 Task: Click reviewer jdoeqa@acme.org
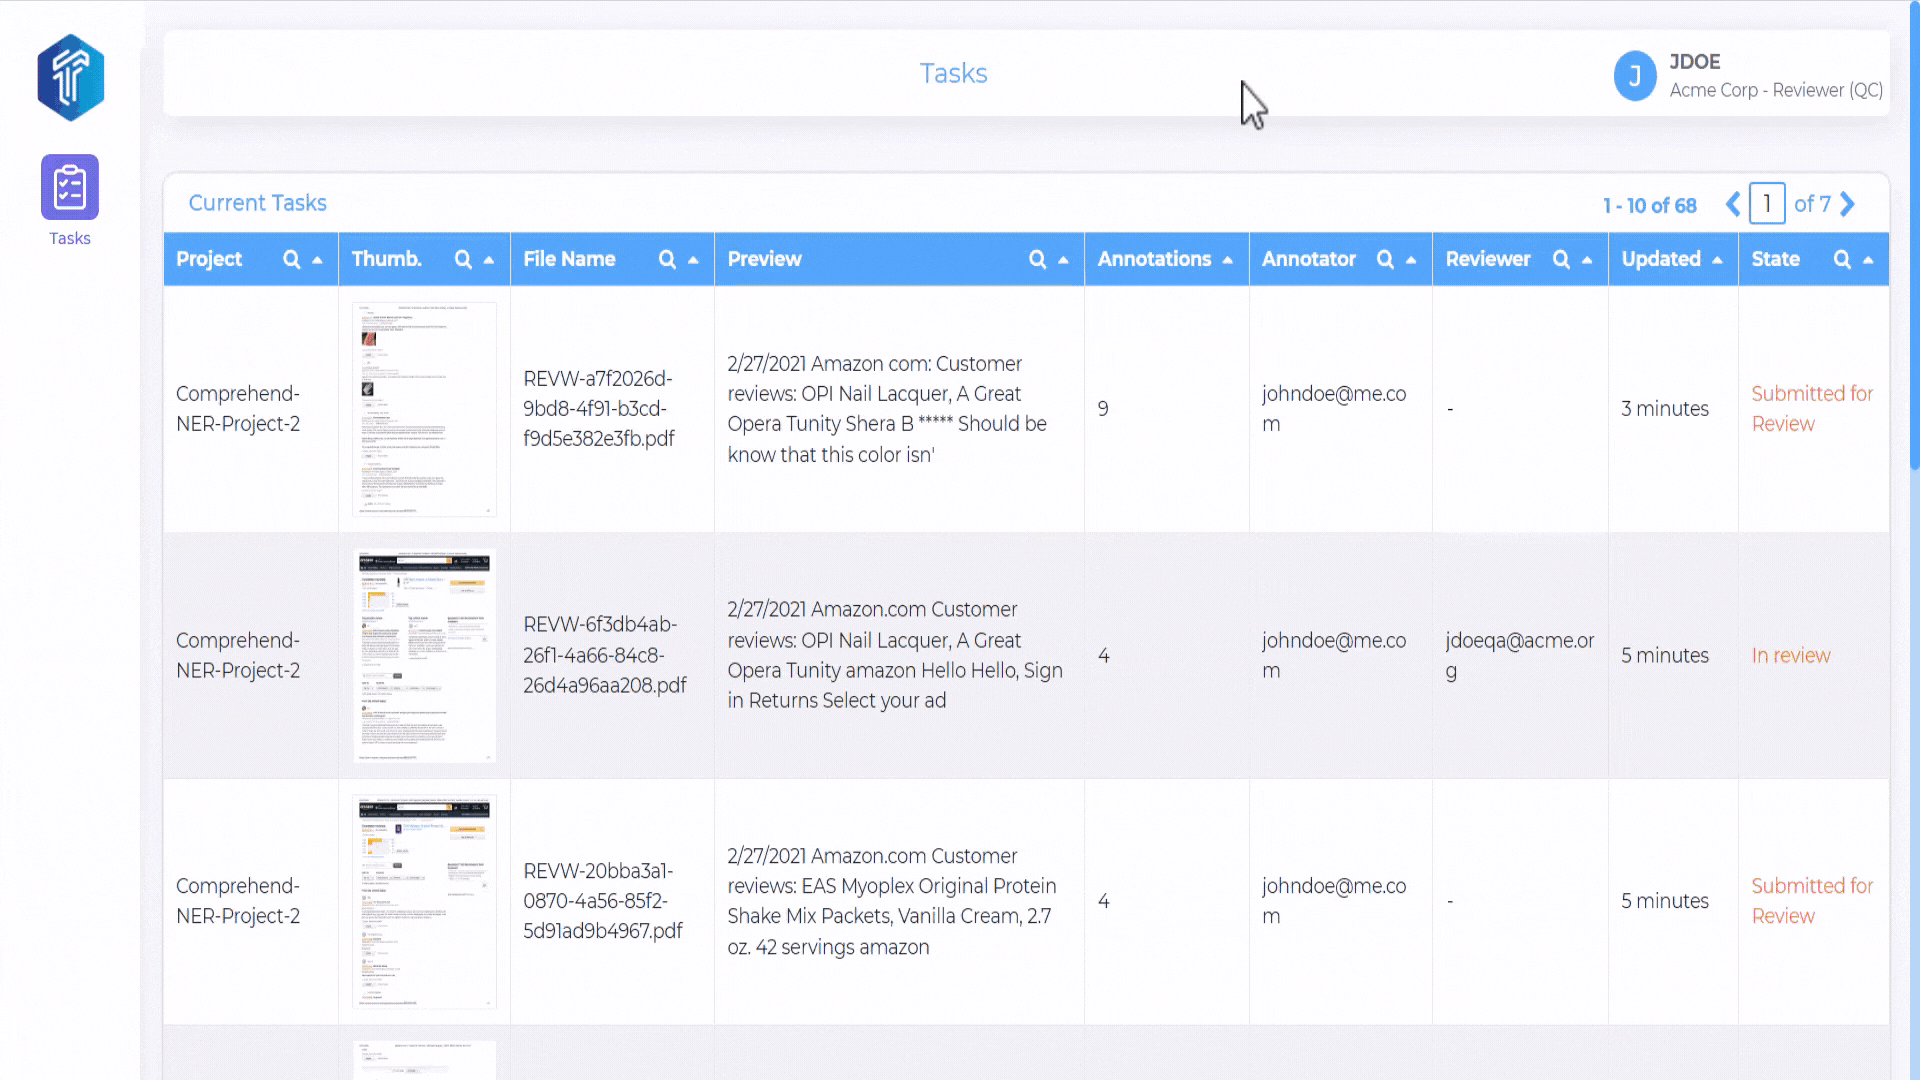click(x=1520, y=655)
